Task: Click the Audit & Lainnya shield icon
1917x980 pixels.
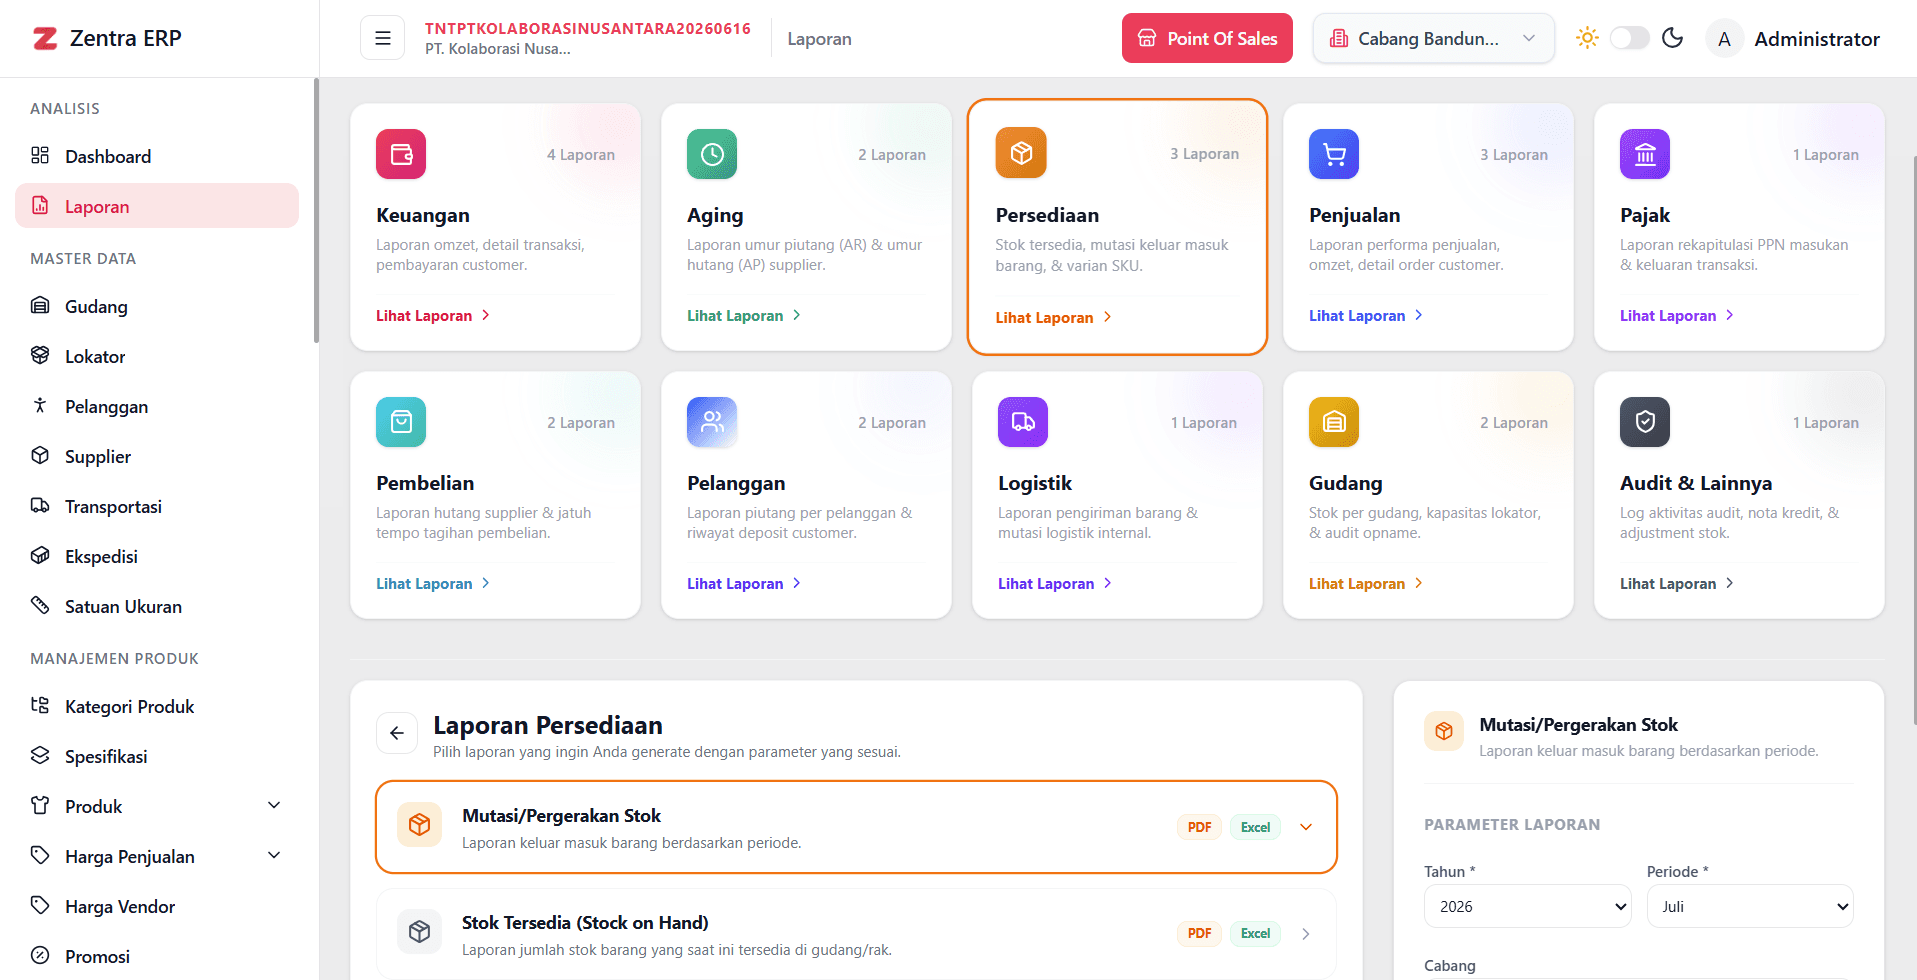Action: (1645, 422)
